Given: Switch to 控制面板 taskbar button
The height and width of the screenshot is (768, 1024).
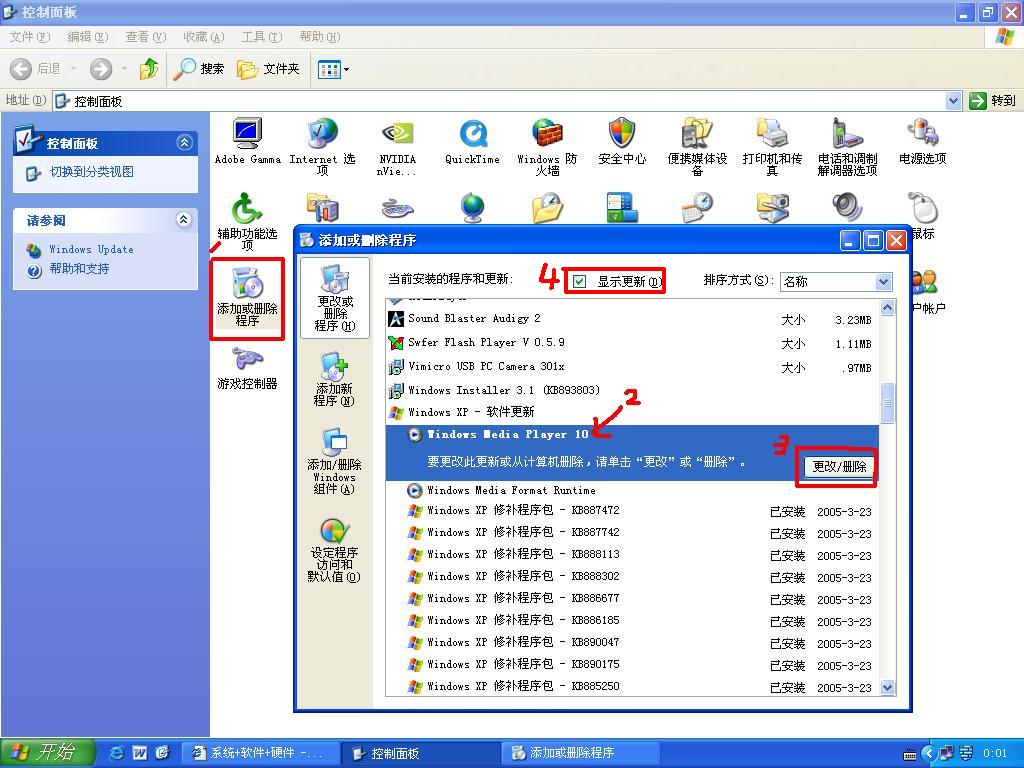Looking at the screenshot, I should click(x=422, y=753).
